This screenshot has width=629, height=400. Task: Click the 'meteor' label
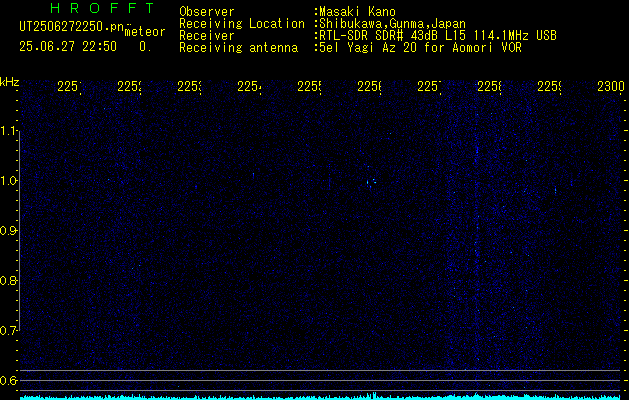(145, 32)
